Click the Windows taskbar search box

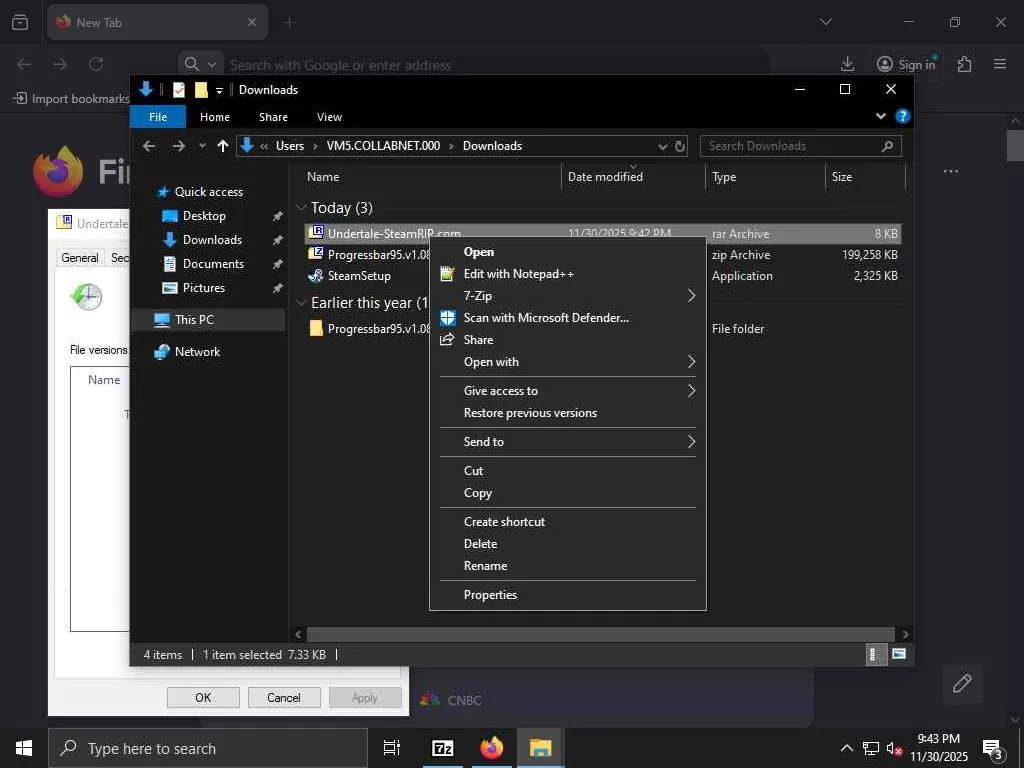tap(208, 748)
